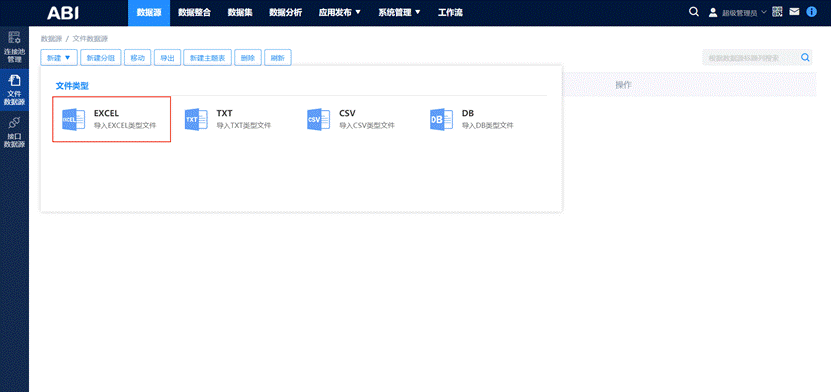831x392 pixels.
Task: Open the 数据集 menu item
Action: click(240, 13)
